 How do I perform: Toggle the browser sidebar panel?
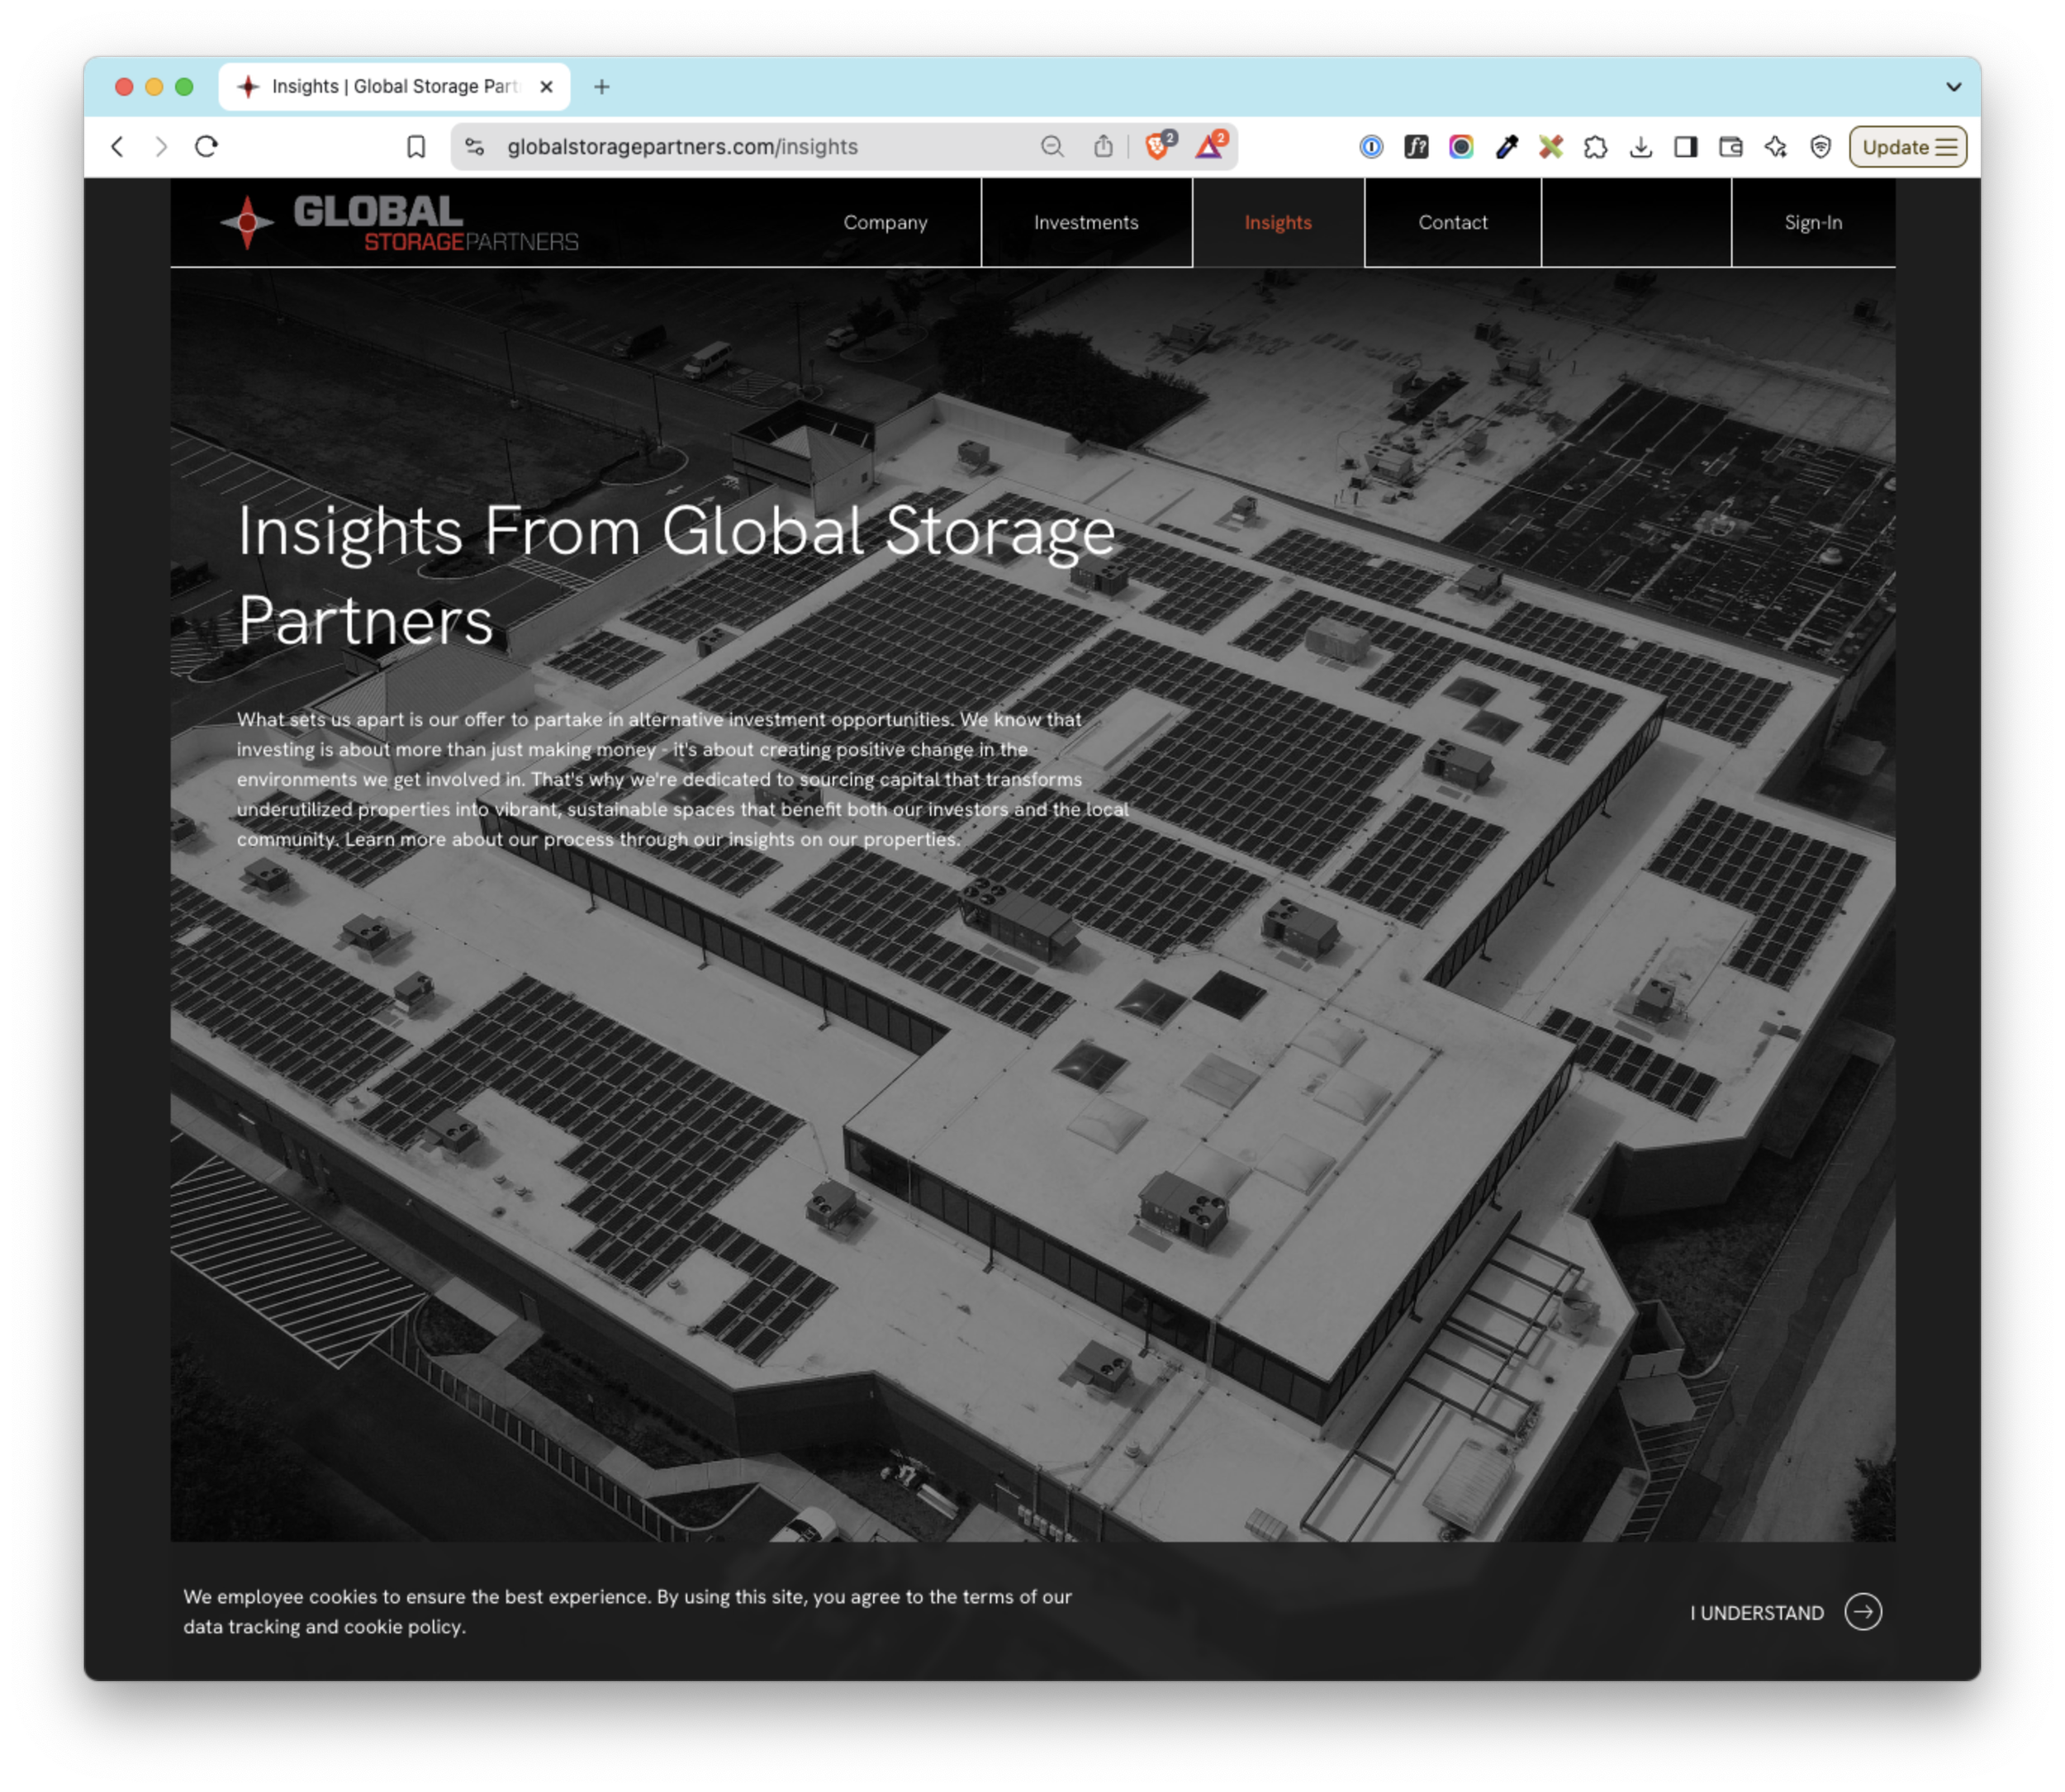pyautogui.click(x=1686, y=147)
